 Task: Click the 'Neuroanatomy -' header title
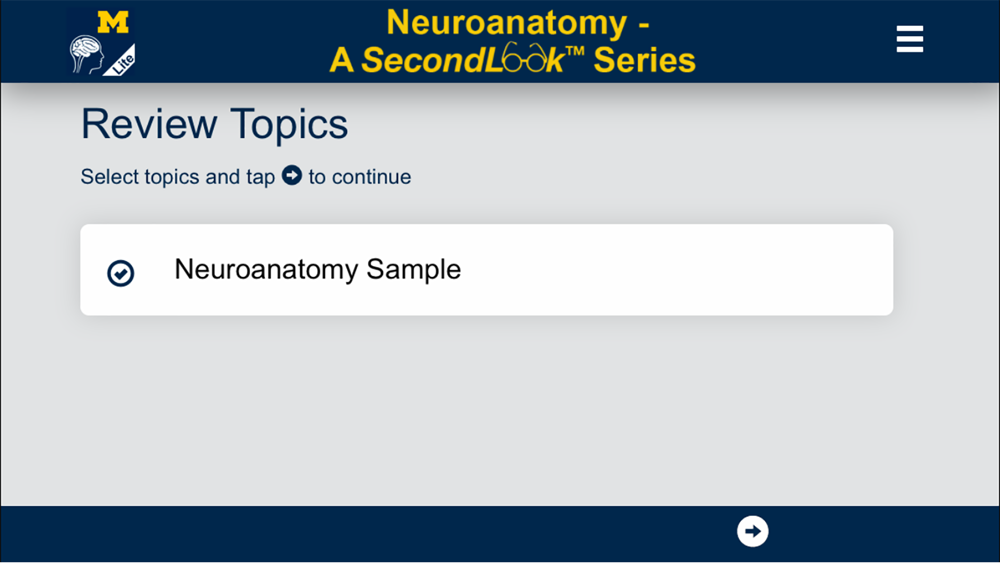point(518,22)
